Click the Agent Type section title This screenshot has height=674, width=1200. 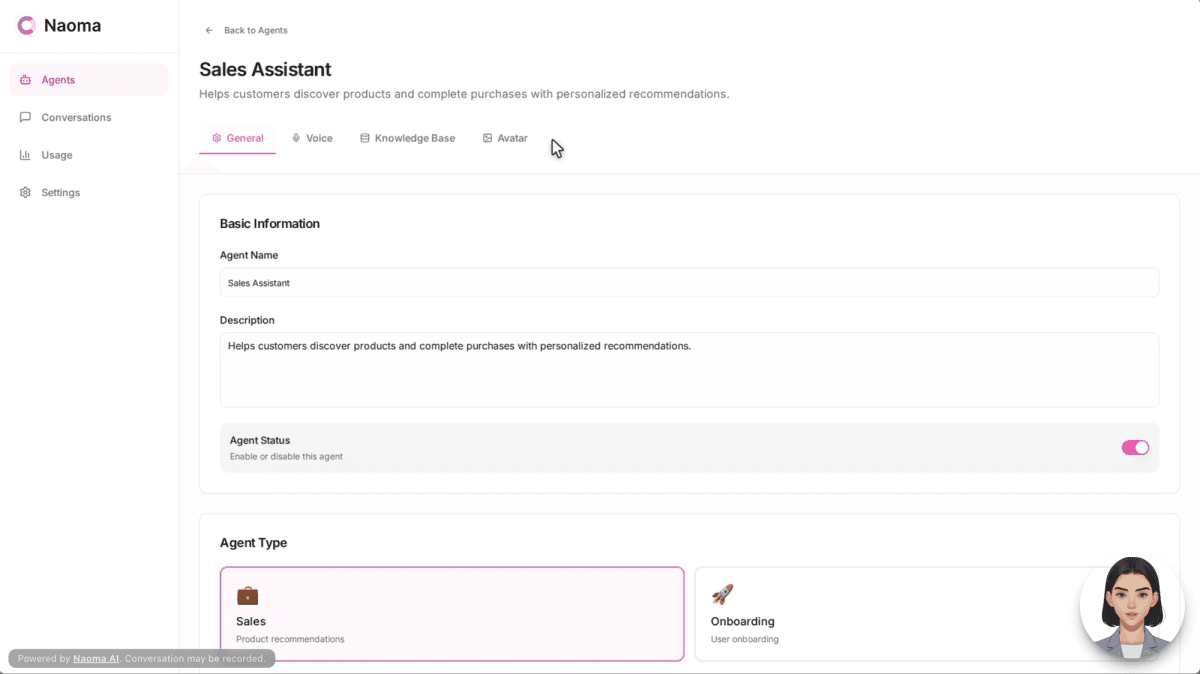click(253, 543)
